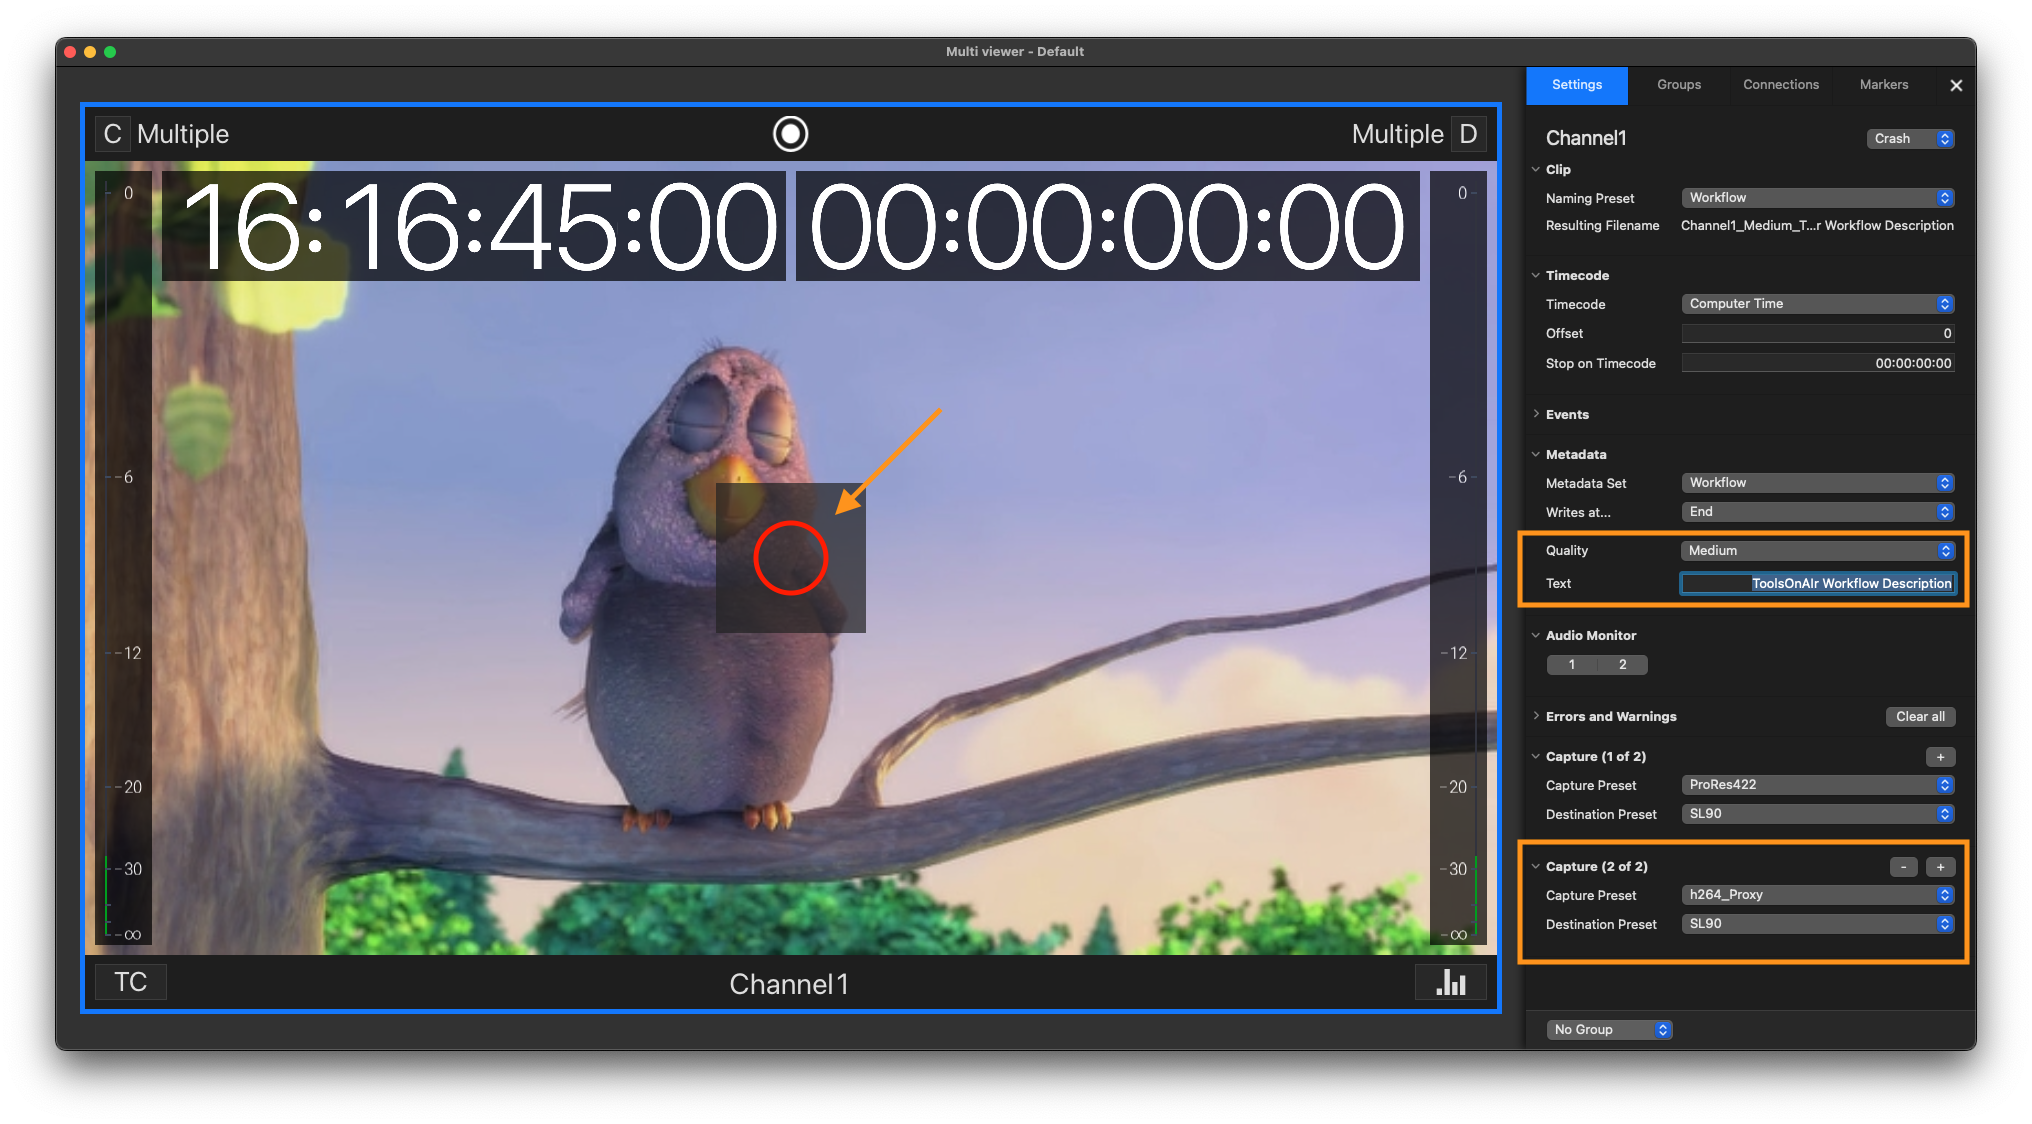Click the D destination indicator box
2032x1124 pixels.
pyautogui.click(x=1468, y=134)
